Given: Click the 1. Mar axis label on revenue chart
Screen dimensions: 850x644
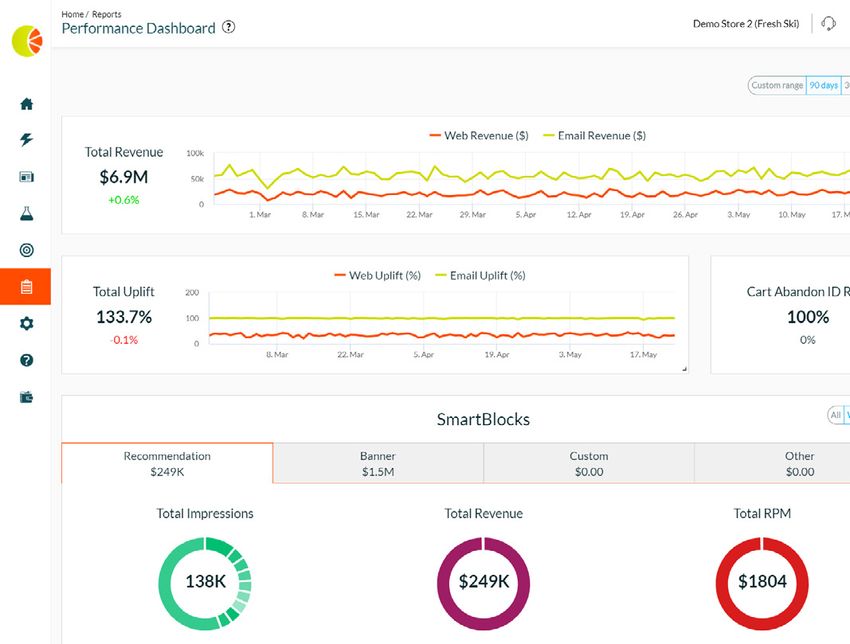Looking at the screenshot, I should (260, 215).
